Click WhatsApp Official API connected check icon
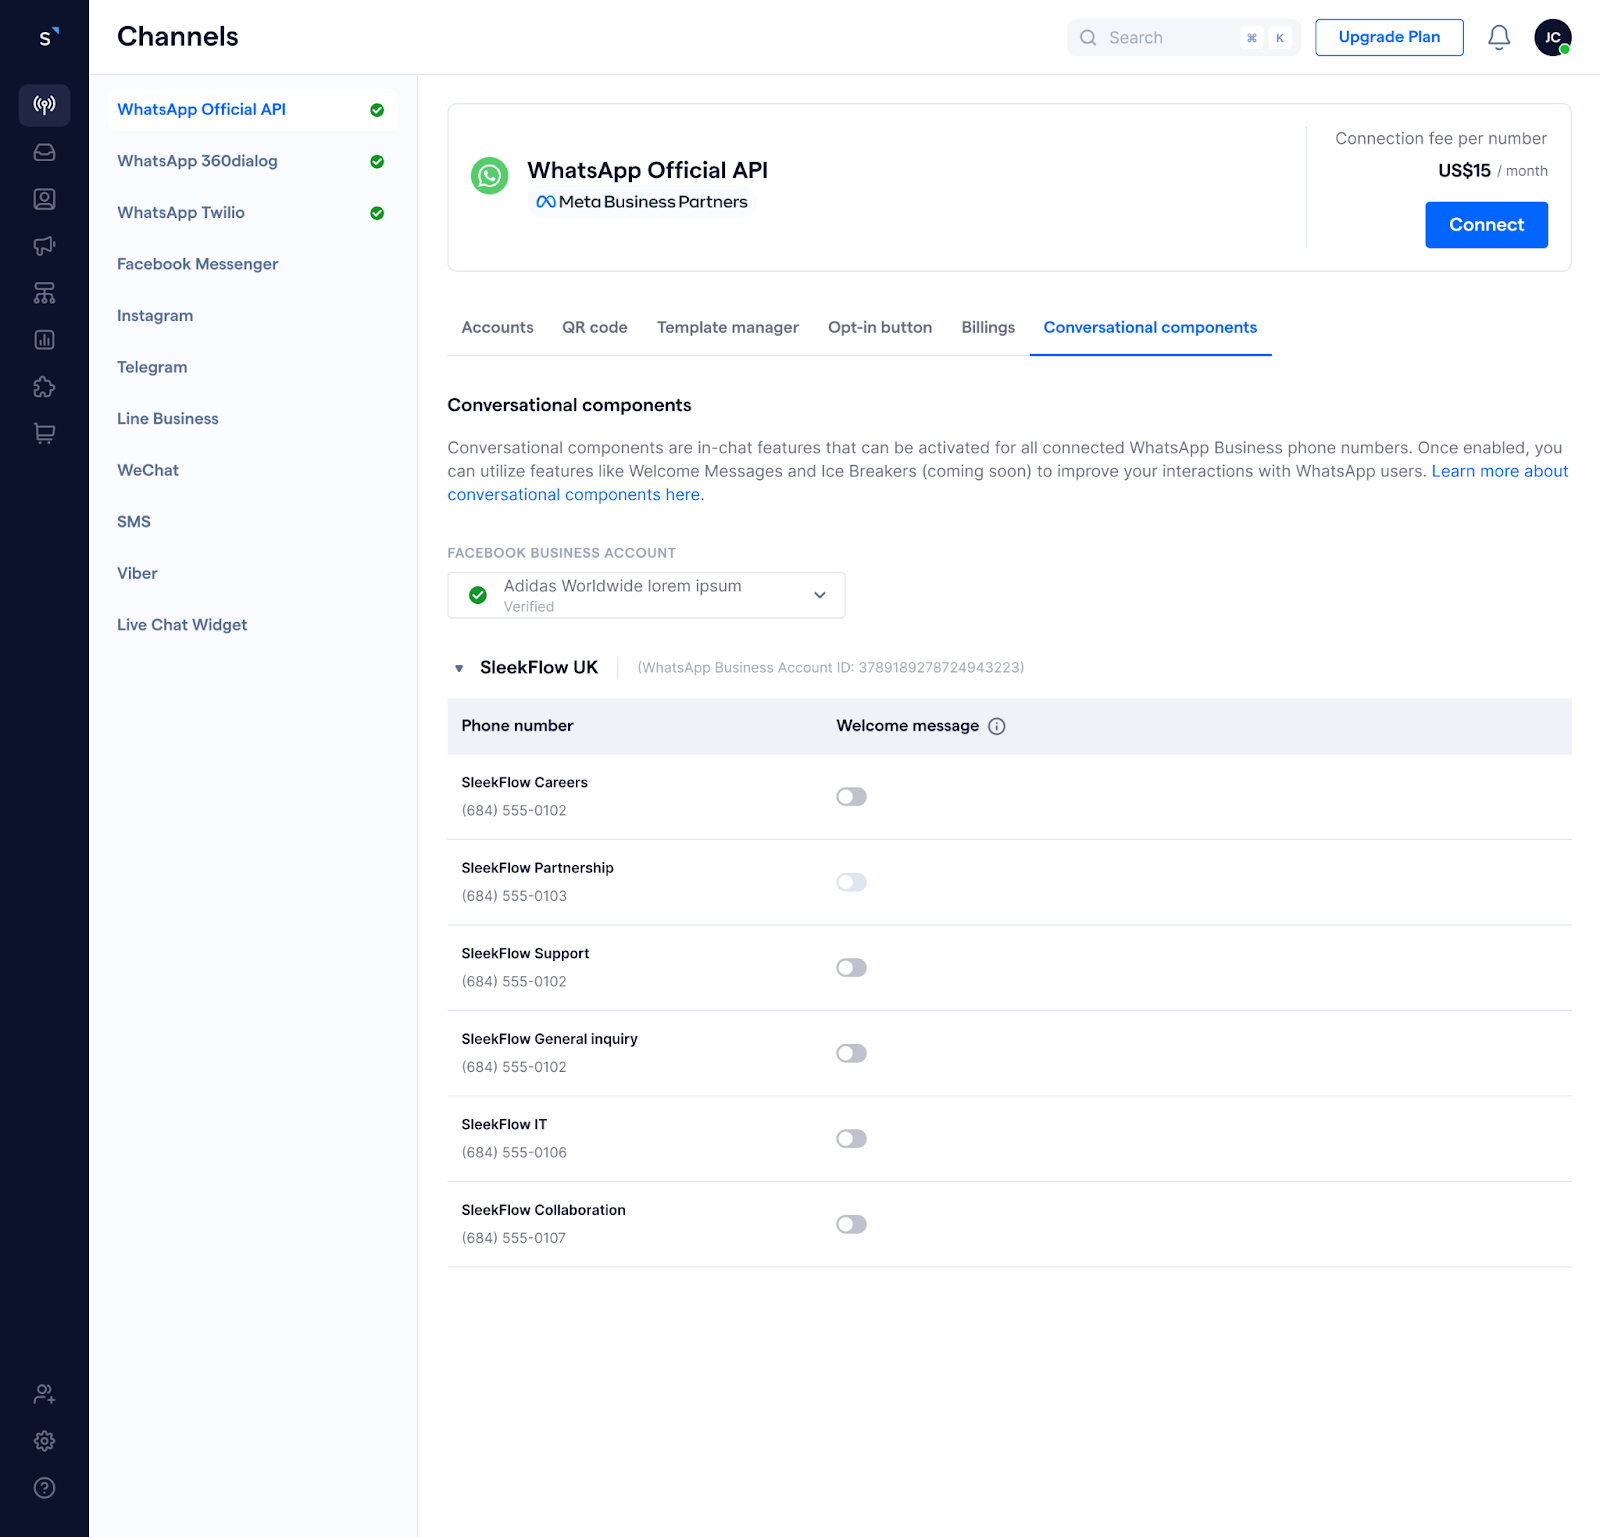Viewport: 1600px width, 1537px height. [x=377, y=110]
